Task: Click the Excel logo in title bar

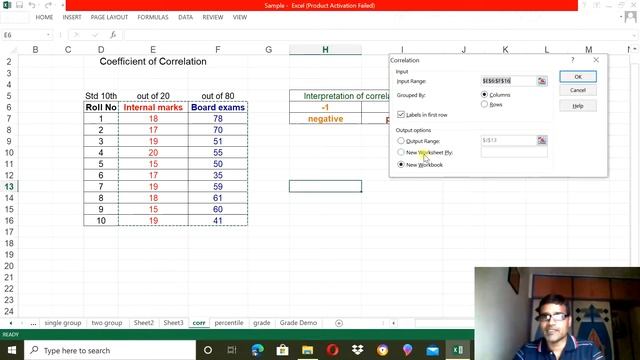Action: pyautogui.click(x=7, y=5)
